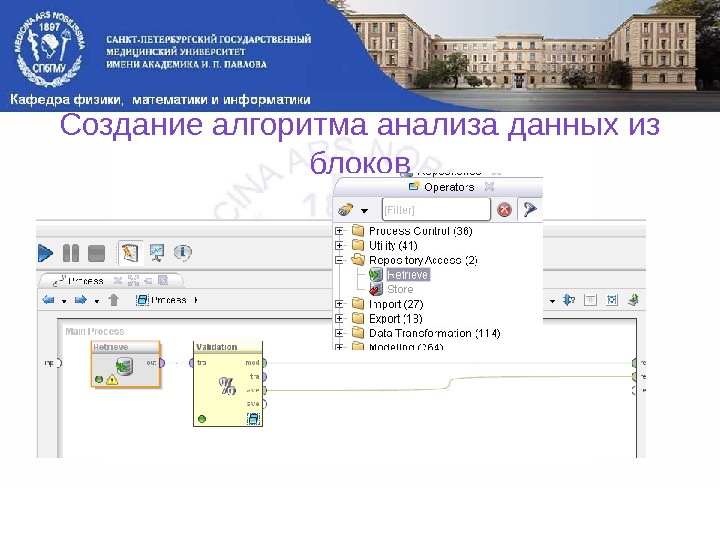Switch to the Design perspective notepad icon
Image resolution: width=720 pixels, height=540 pixels.
(130, 253)
